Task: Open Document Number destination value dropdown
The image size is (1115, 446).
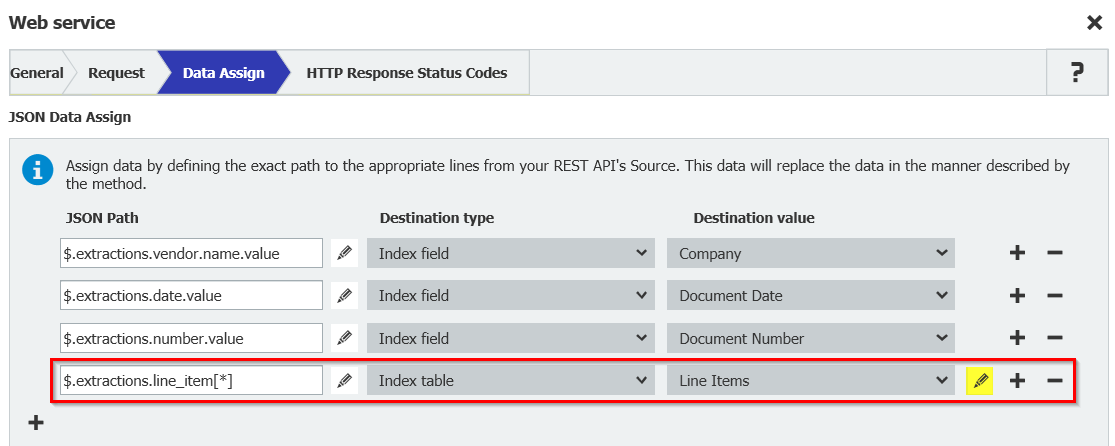Action: coord(811,338)
